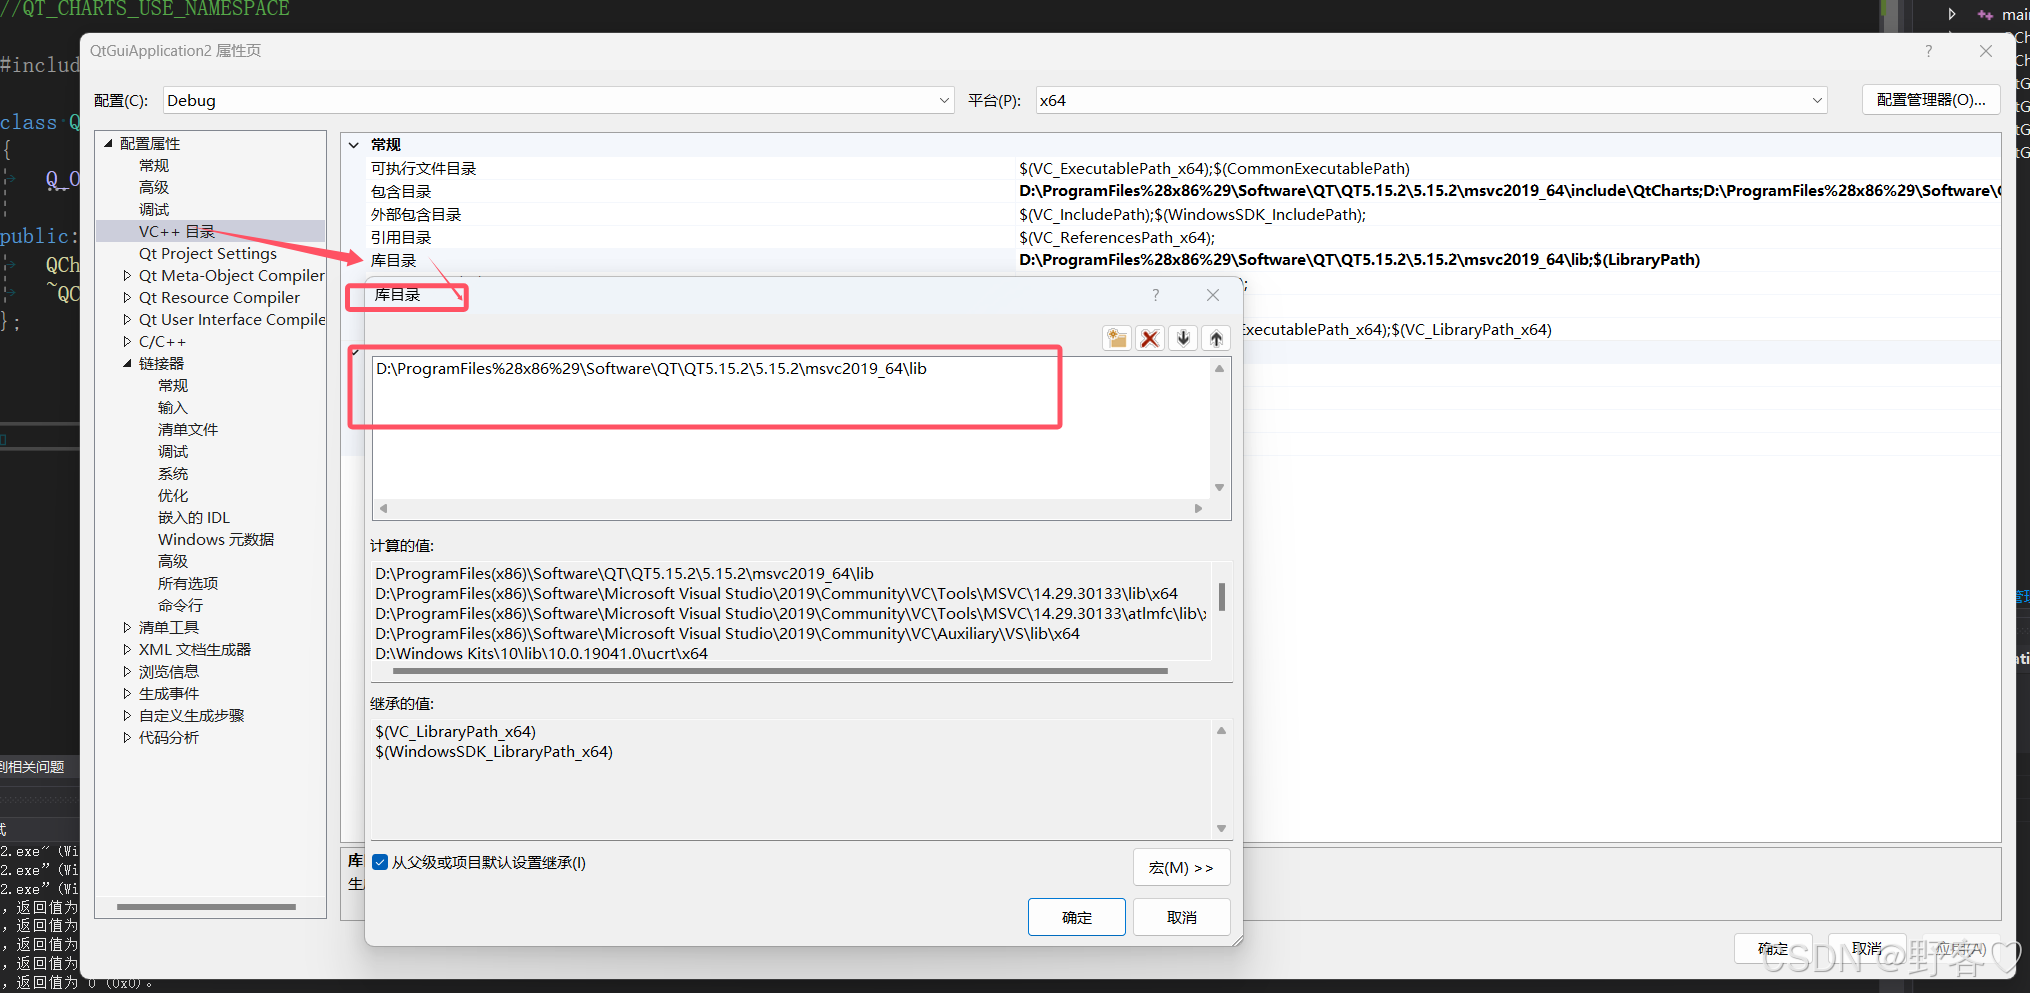Click the New Line folder icon
Screen dimensions: 2030x993
click(1117, 338)
